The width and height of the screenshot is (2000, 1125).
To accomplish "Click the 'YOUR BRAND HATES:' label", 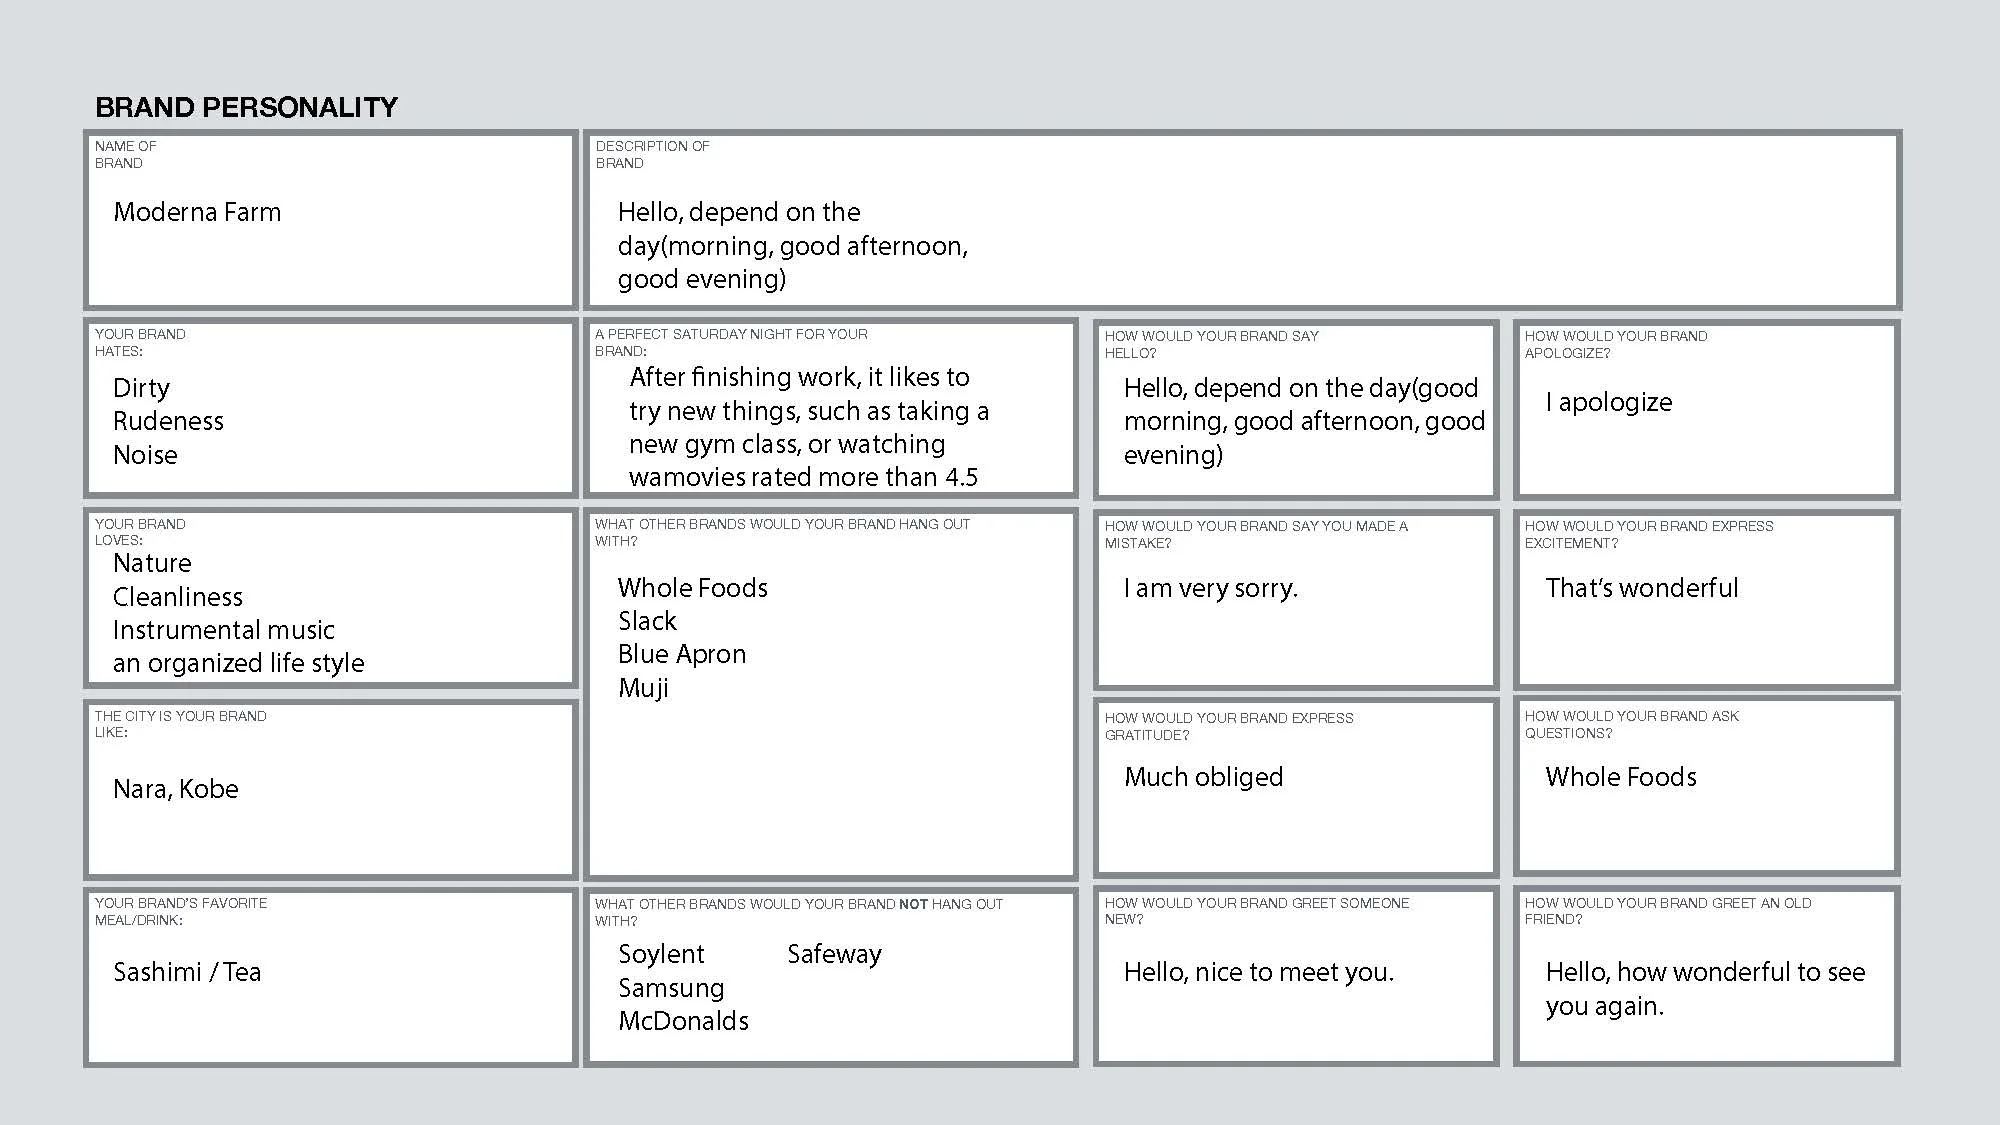I will pyautogui.click(x=140, y=342).
